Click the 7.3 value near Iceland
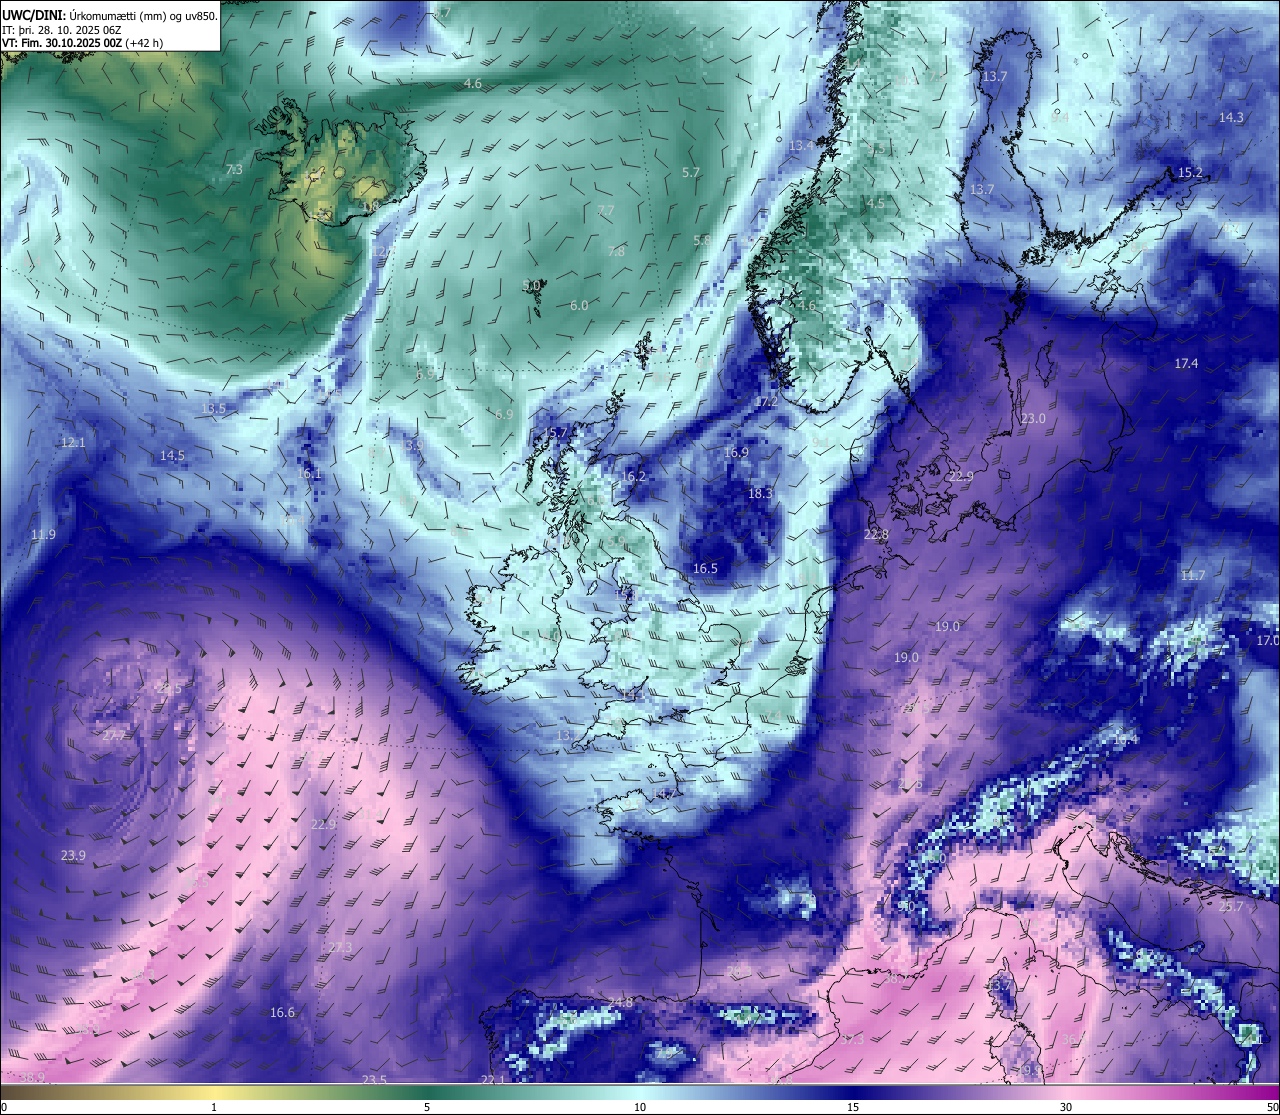The image size is (1280, 1115). point(234,170)
